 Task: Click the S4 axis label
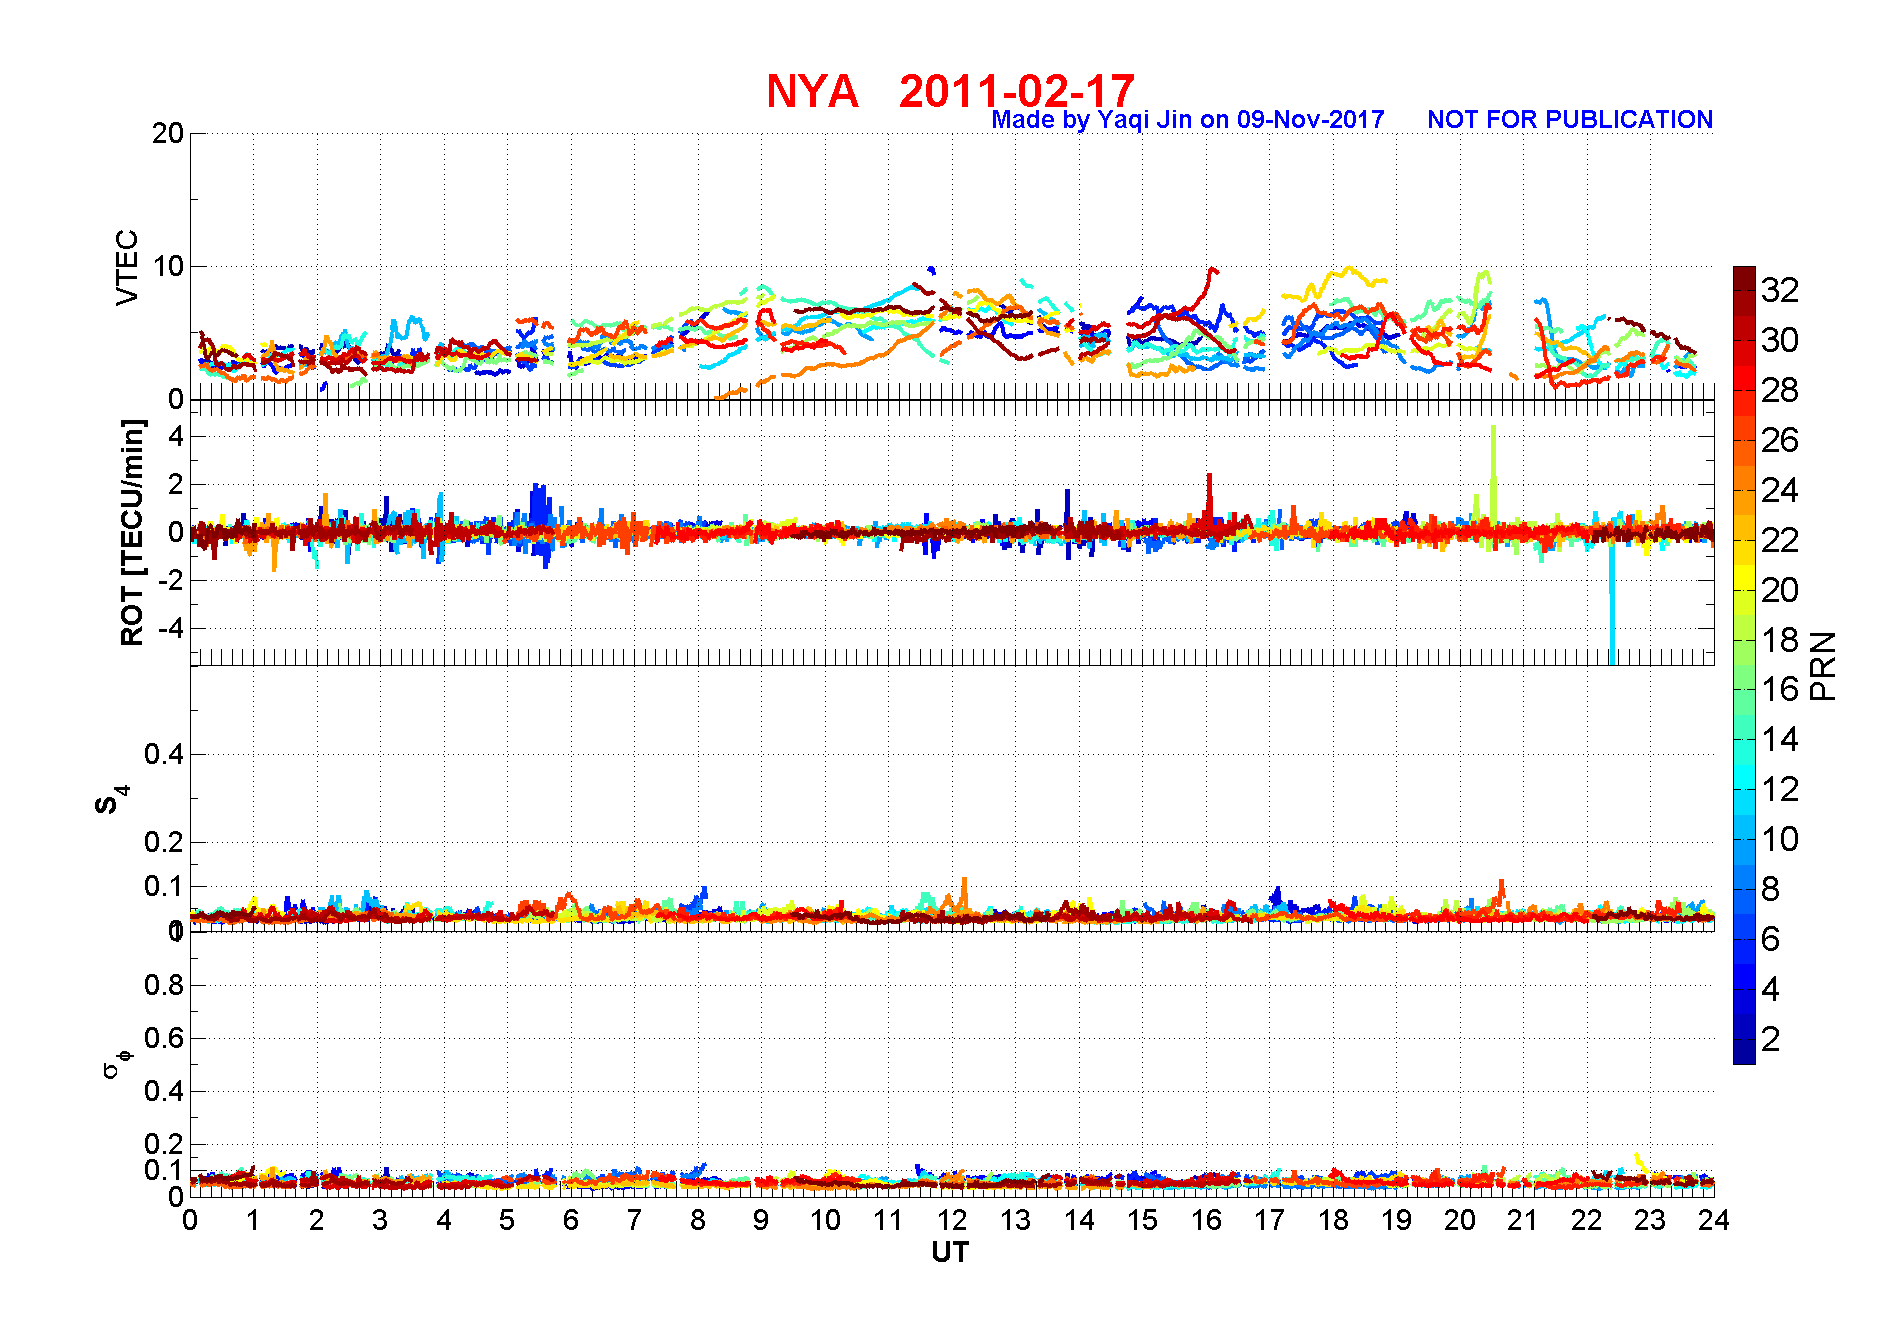pos(112,800)
